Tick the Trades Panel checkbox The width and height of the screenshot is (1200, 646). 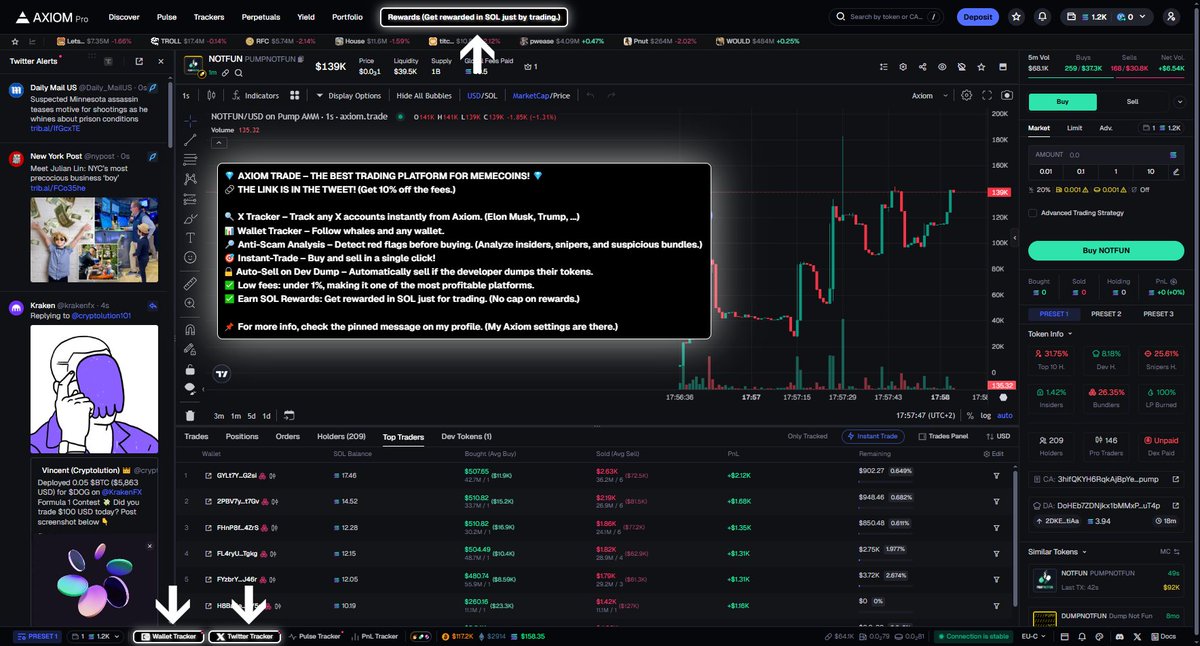click(x=921, y=436)
